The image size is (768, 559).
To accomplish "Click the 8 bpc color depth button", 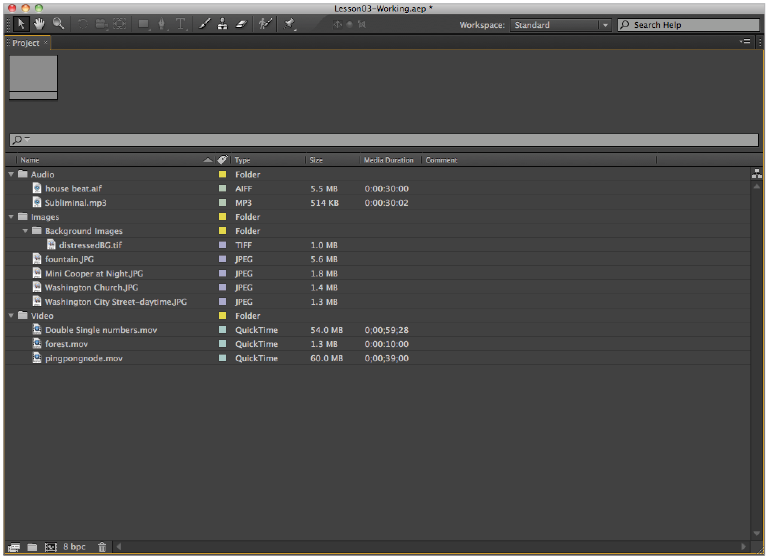I will coord(74,547).
